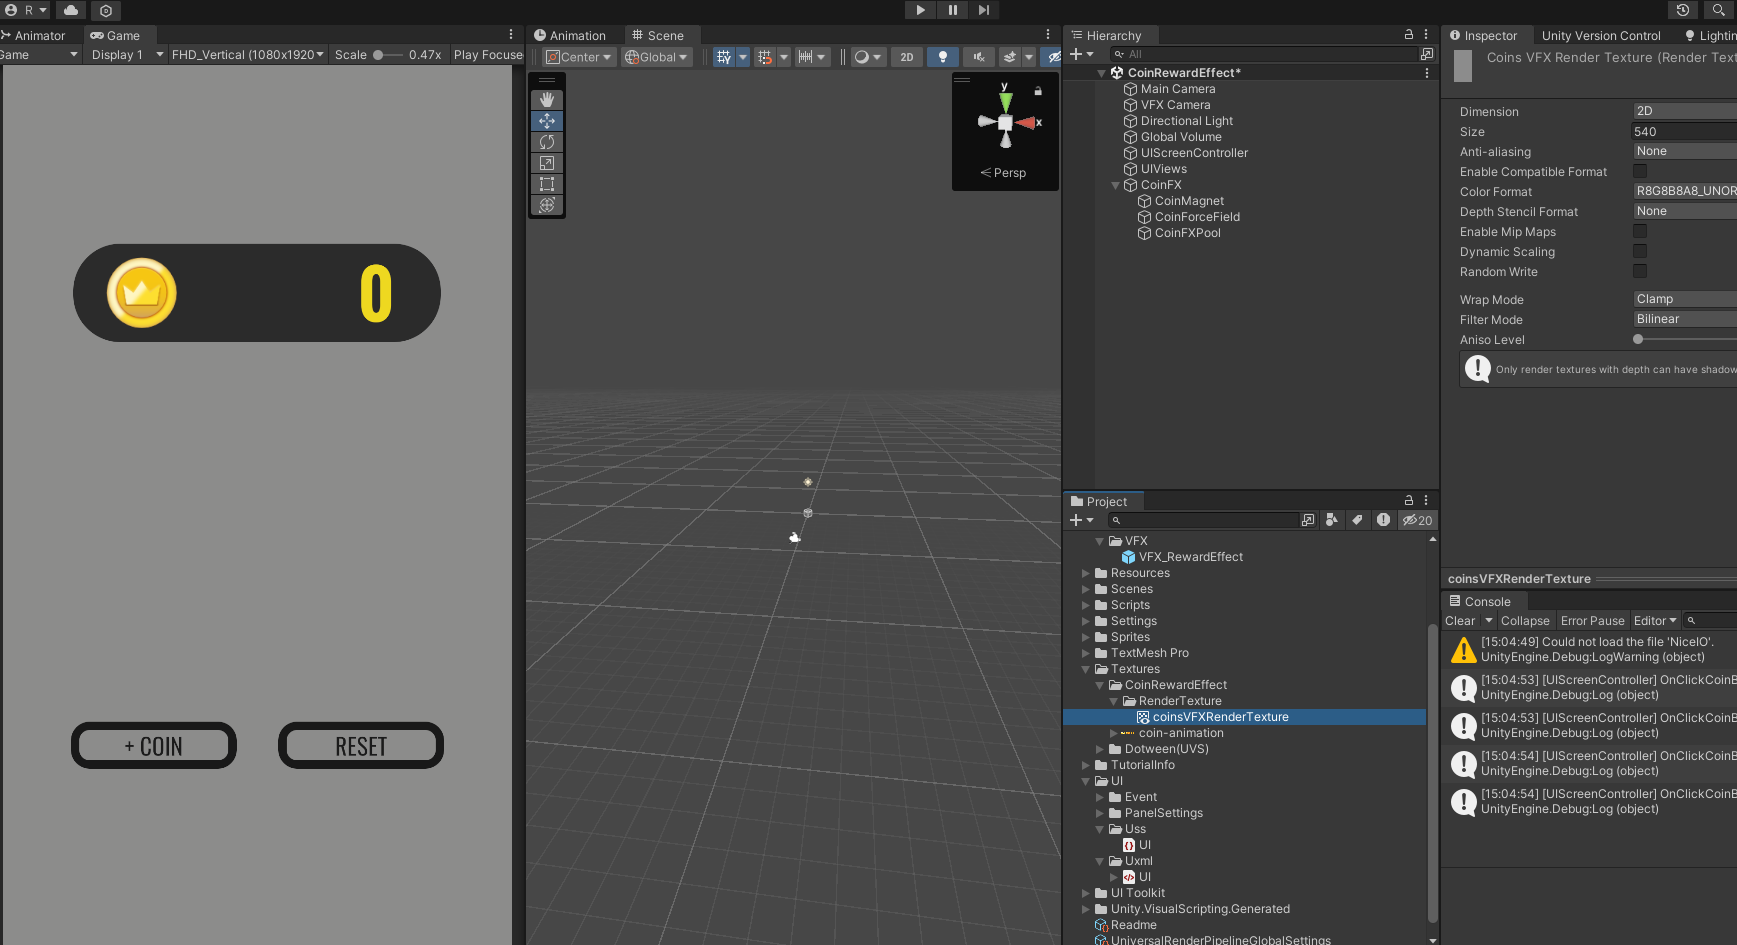Adjust the Game view Scale slider

pyautogui.click(x=380, y=55)
